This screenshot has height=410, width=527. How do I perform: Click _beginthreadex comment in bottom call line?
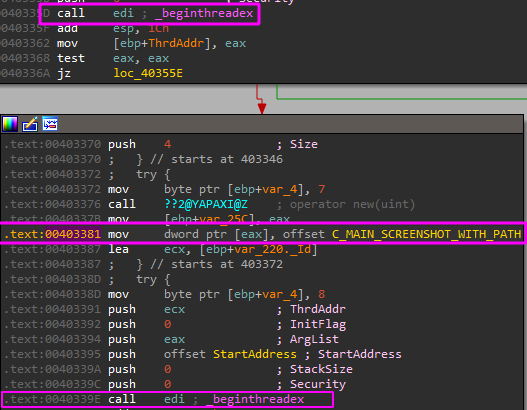click(x=255, y=399)
